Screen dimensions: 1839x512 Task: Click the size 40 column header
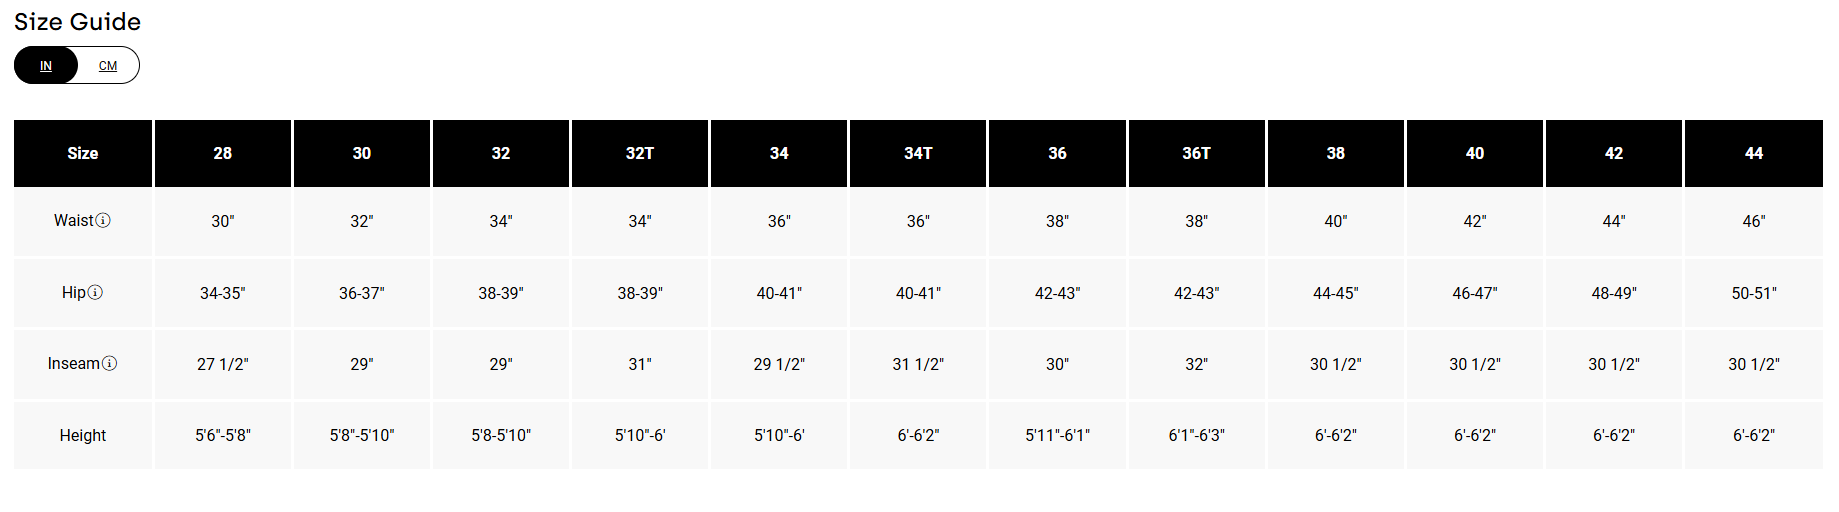(1475, 153)
